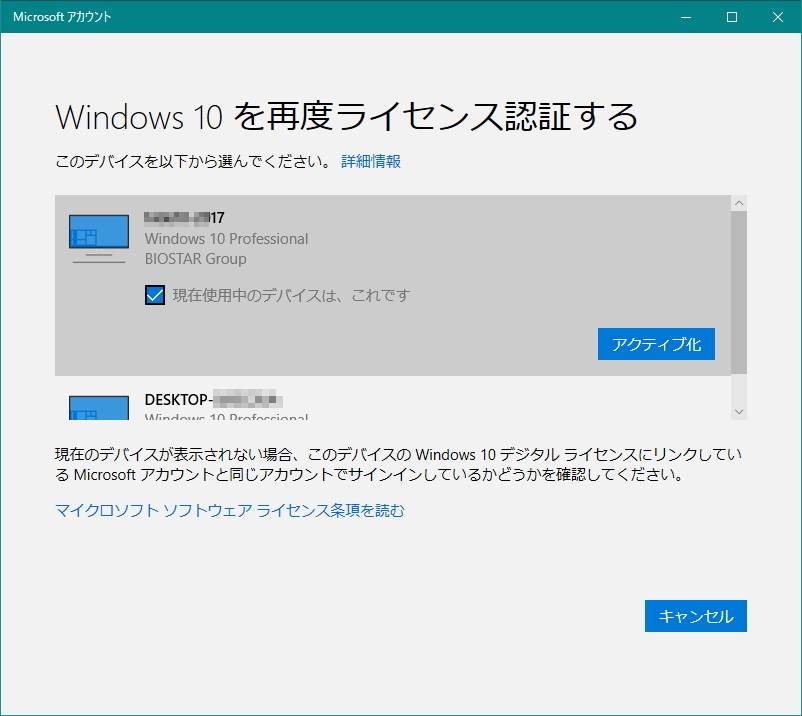Screen dimensions: 802x716
Task: Click the アクティブ化 button
Action: tap(656, 344)
